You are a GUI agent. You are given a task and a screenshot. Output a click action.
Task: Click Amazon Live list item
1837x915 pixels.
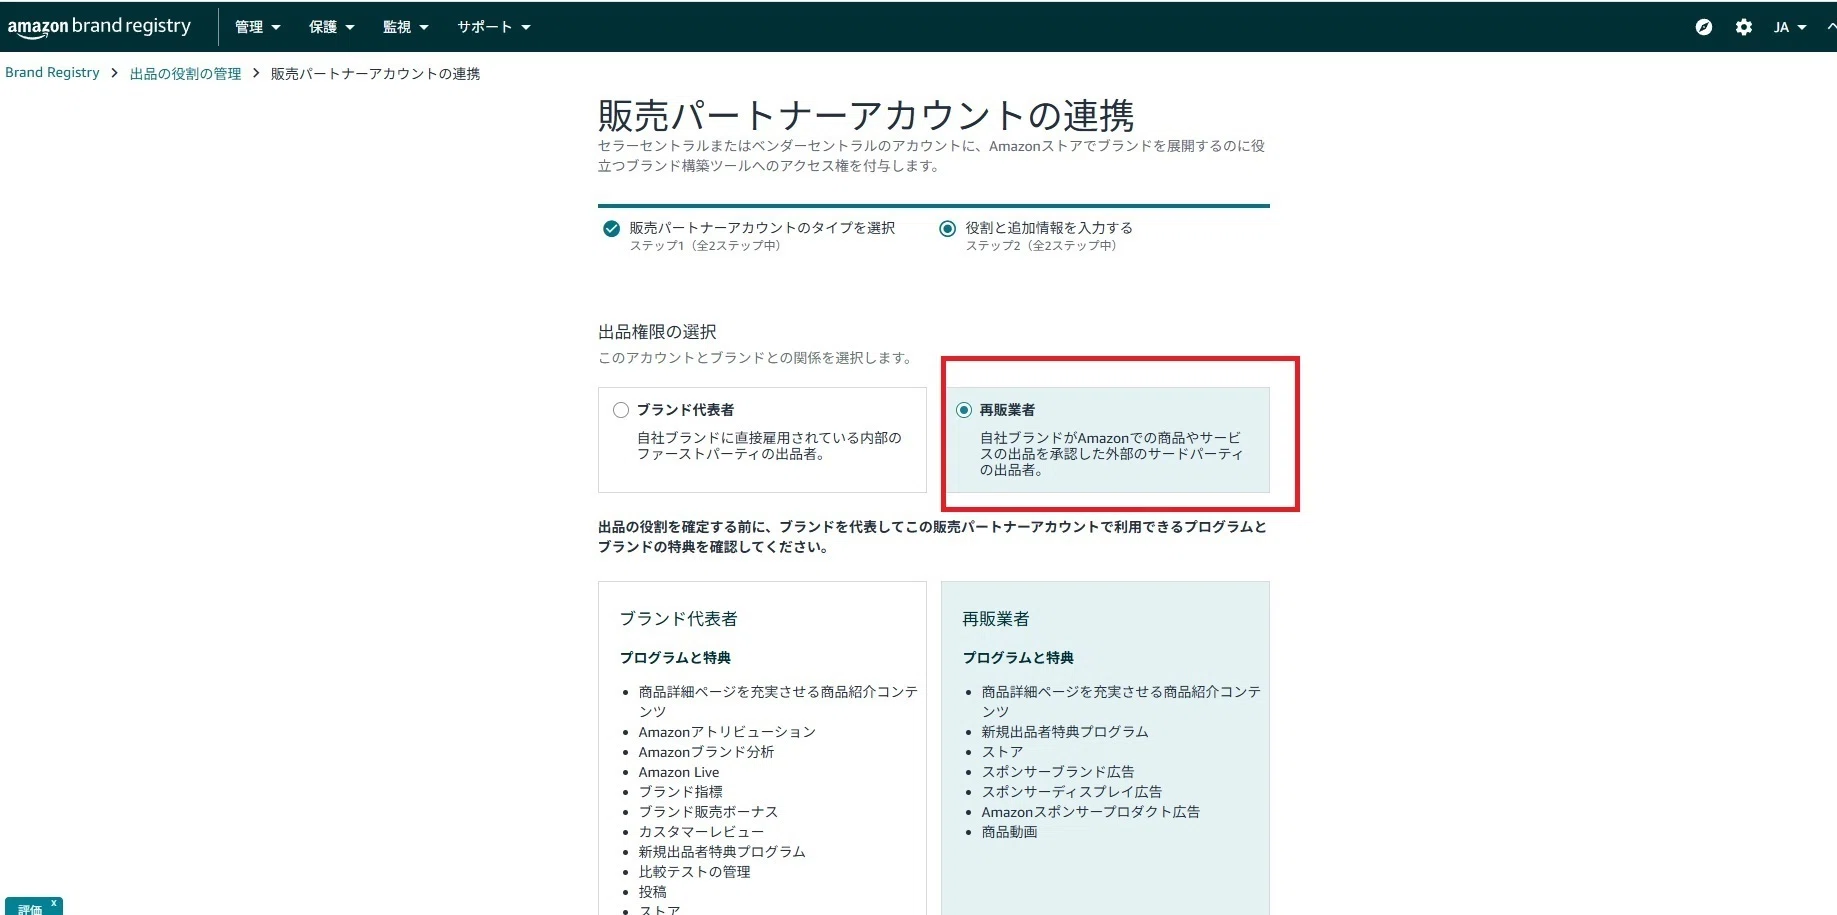tap(679, 772)
